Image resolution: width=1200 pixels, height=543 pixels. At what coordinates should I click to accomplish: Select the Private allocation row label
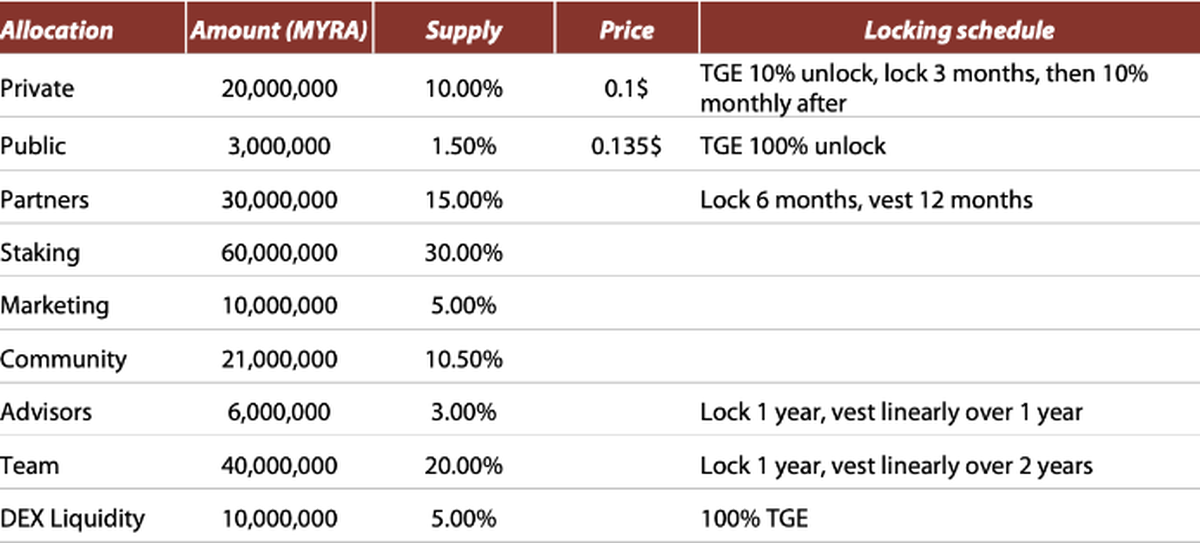[x=38, y=88]
